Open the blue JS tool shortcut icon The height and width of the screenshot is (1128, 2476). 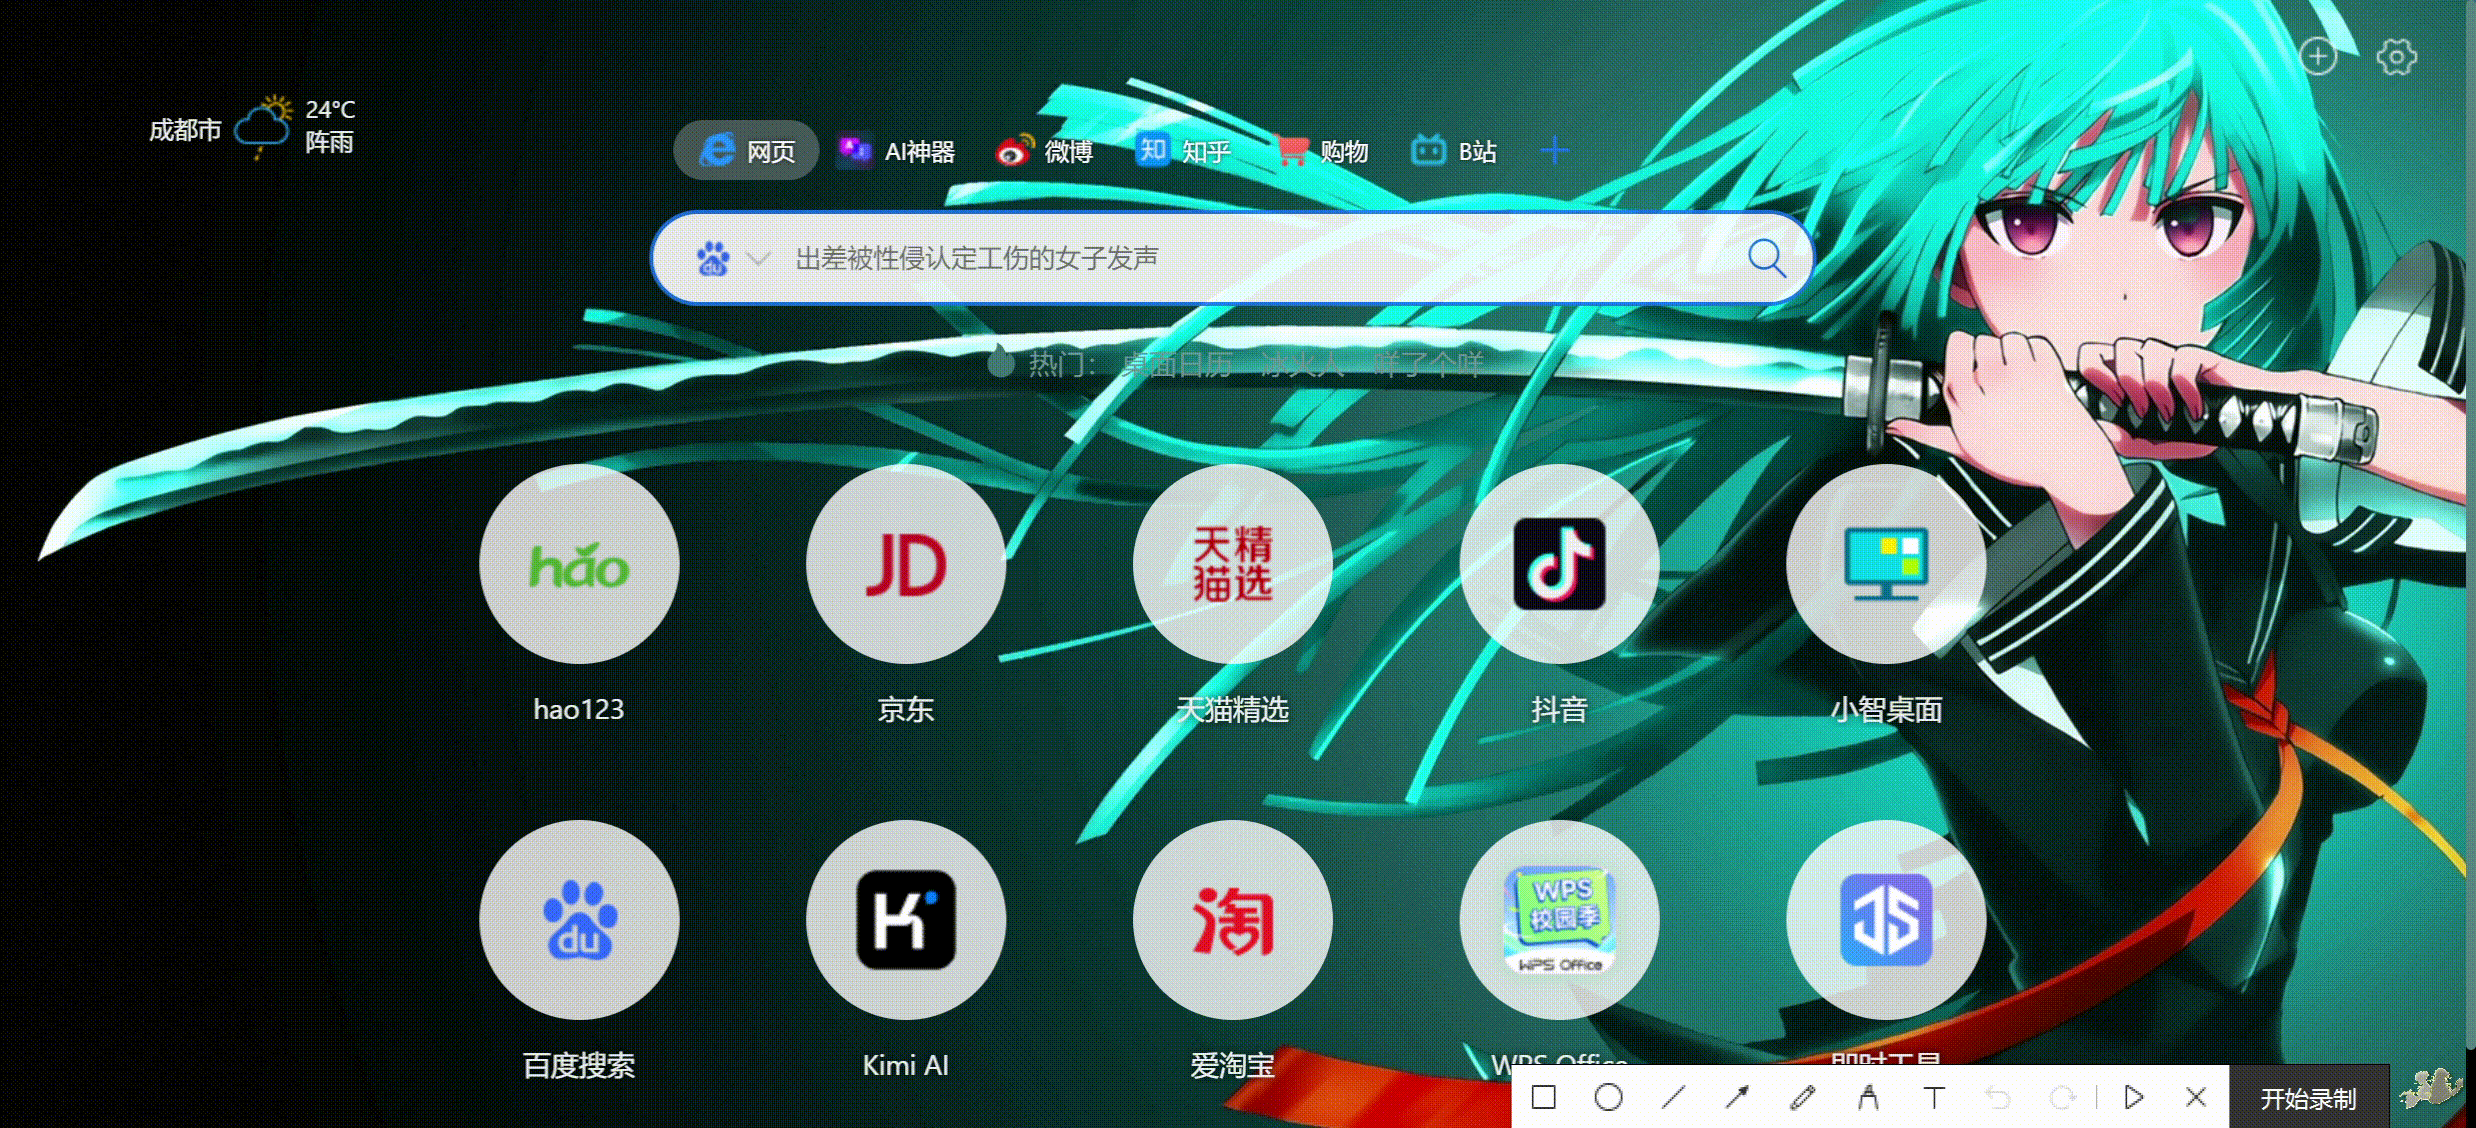point(1886,920)
